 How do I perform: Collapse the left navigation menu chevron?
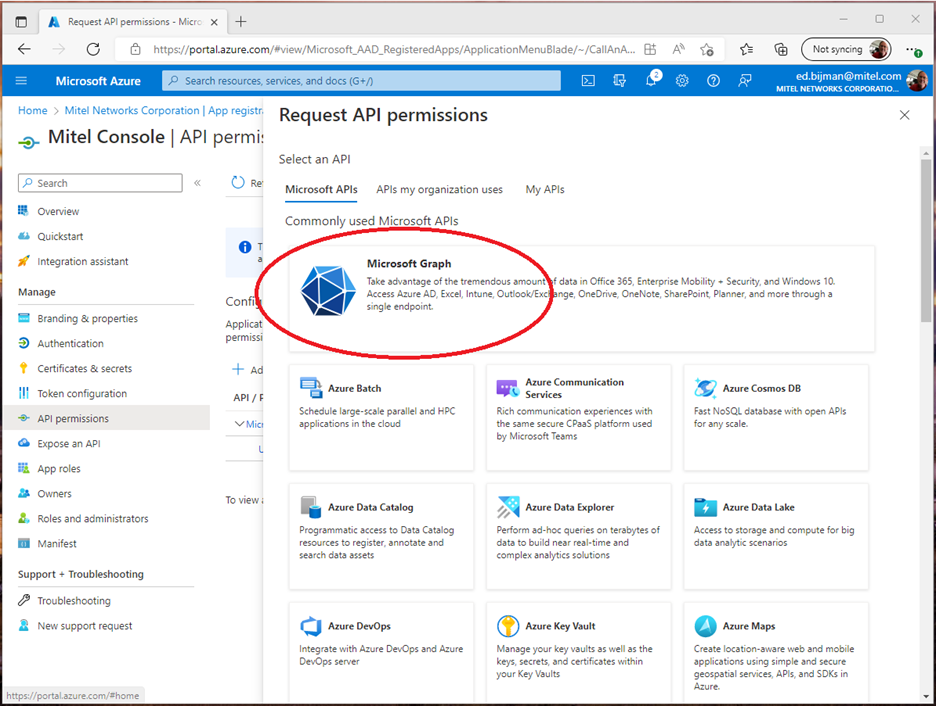197,183
